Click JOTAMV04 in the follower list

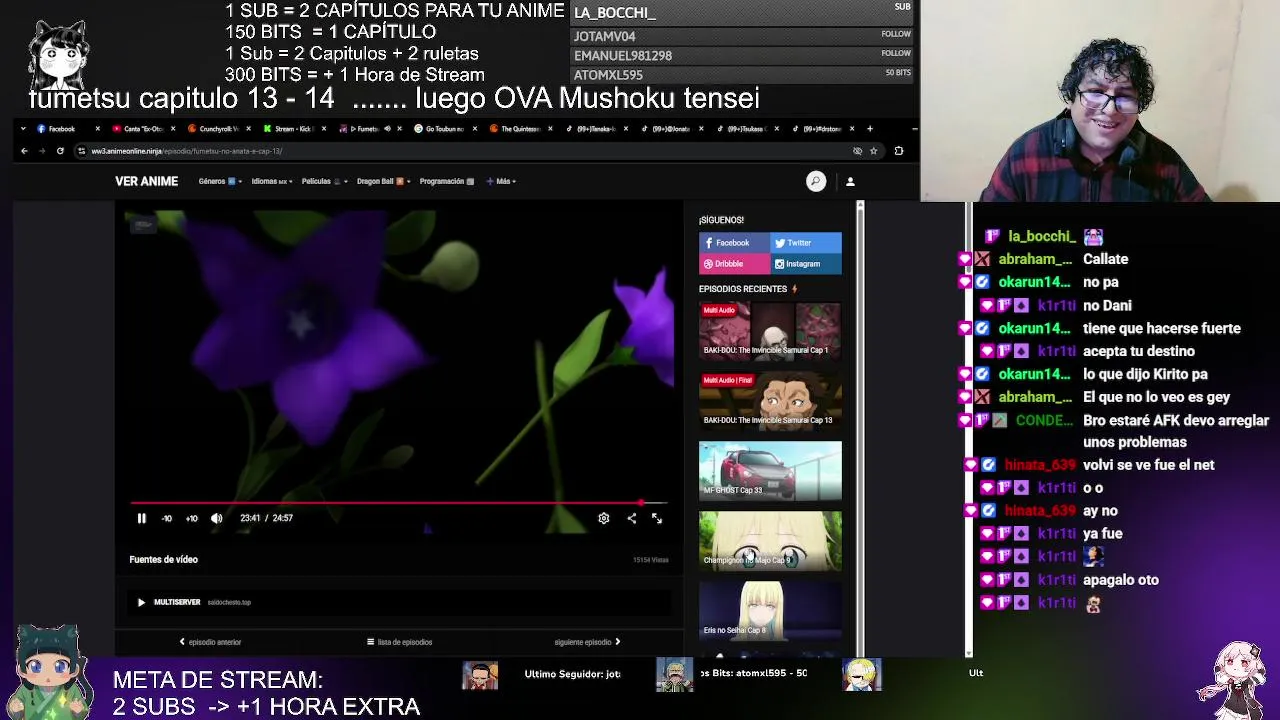[x=605, y=36]
